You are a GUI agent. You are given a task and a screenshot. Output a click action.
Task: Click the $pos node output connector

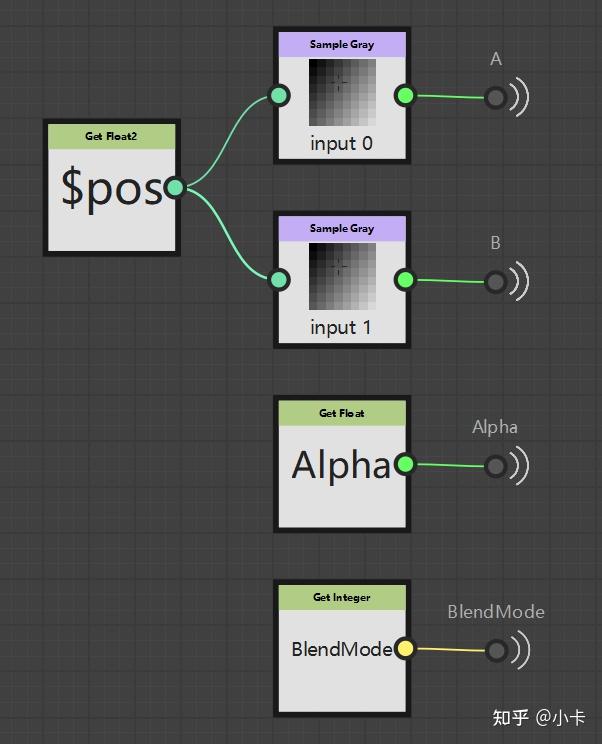[174, 188]
